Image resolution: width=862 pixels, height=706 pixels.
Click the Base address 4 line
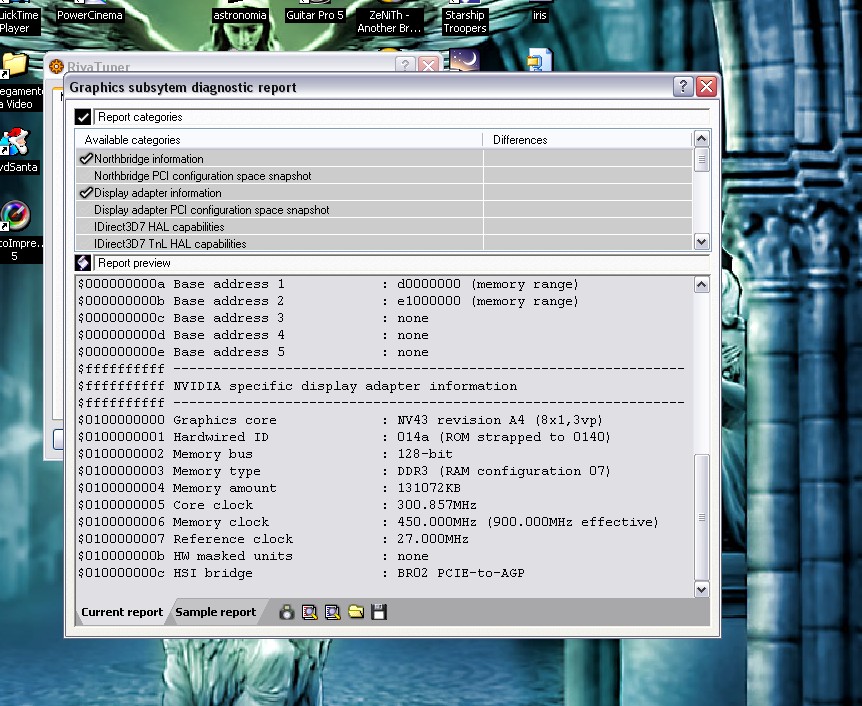tap(253, 335)
